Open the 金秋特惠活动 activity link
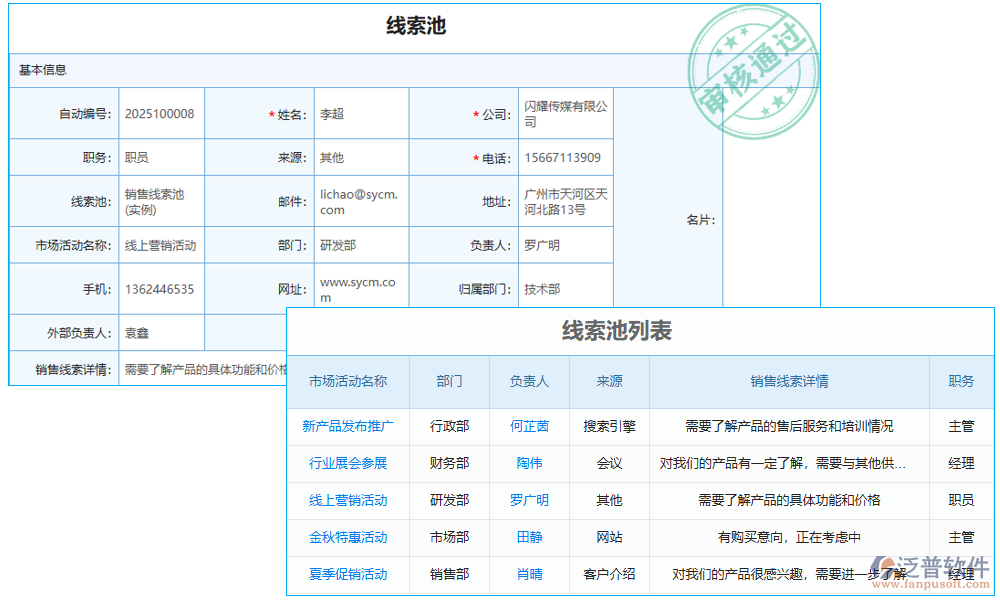Image resolution: width=1000 pixels, height=600 pixels. [x=347, y=538]
